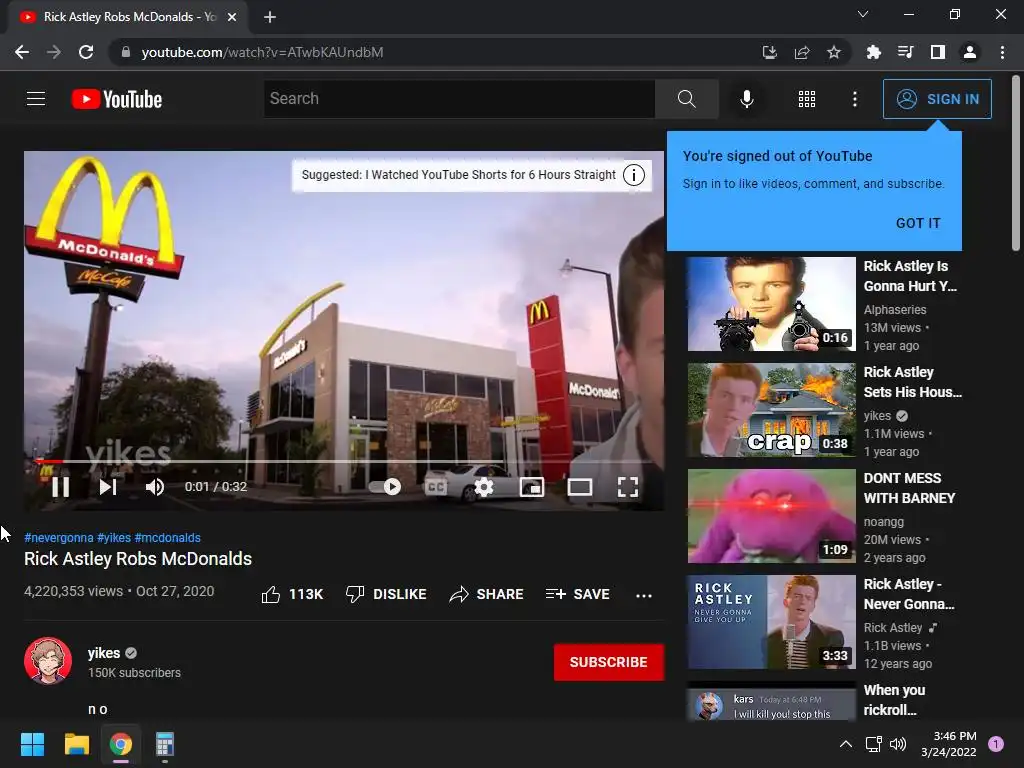Screen dimensions: 1024x768
Task: Activate the miniplayer
Action: tap(532, 487)
